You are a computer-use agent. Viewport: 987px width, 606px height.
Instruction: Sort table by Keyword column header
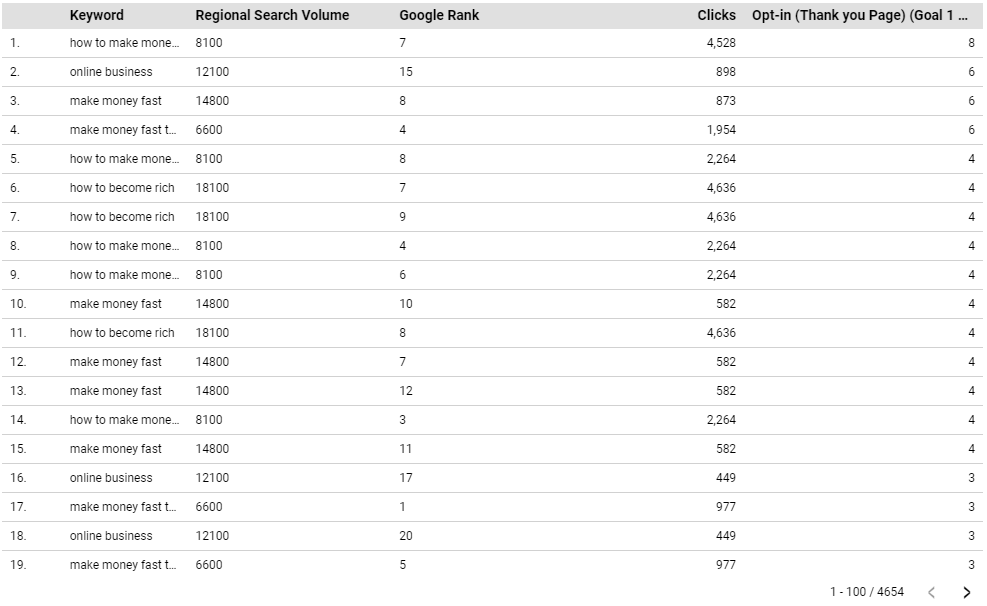coord(97,15)
